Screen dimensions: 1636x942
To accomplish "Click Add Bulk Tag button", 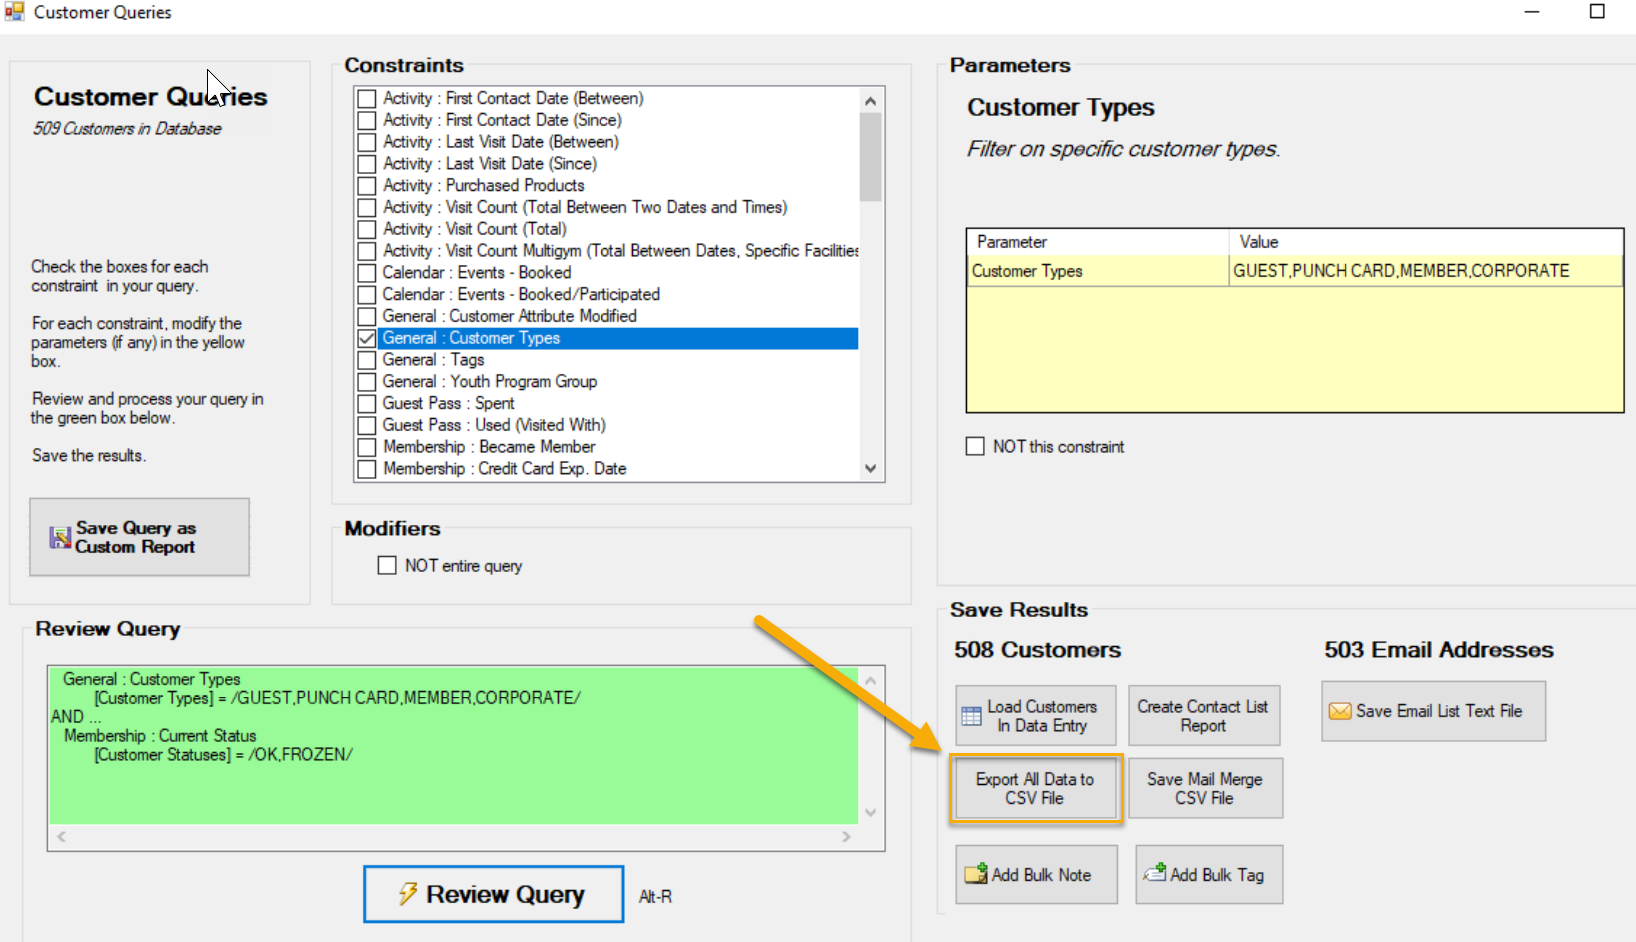I will [x=1209, y=874].
